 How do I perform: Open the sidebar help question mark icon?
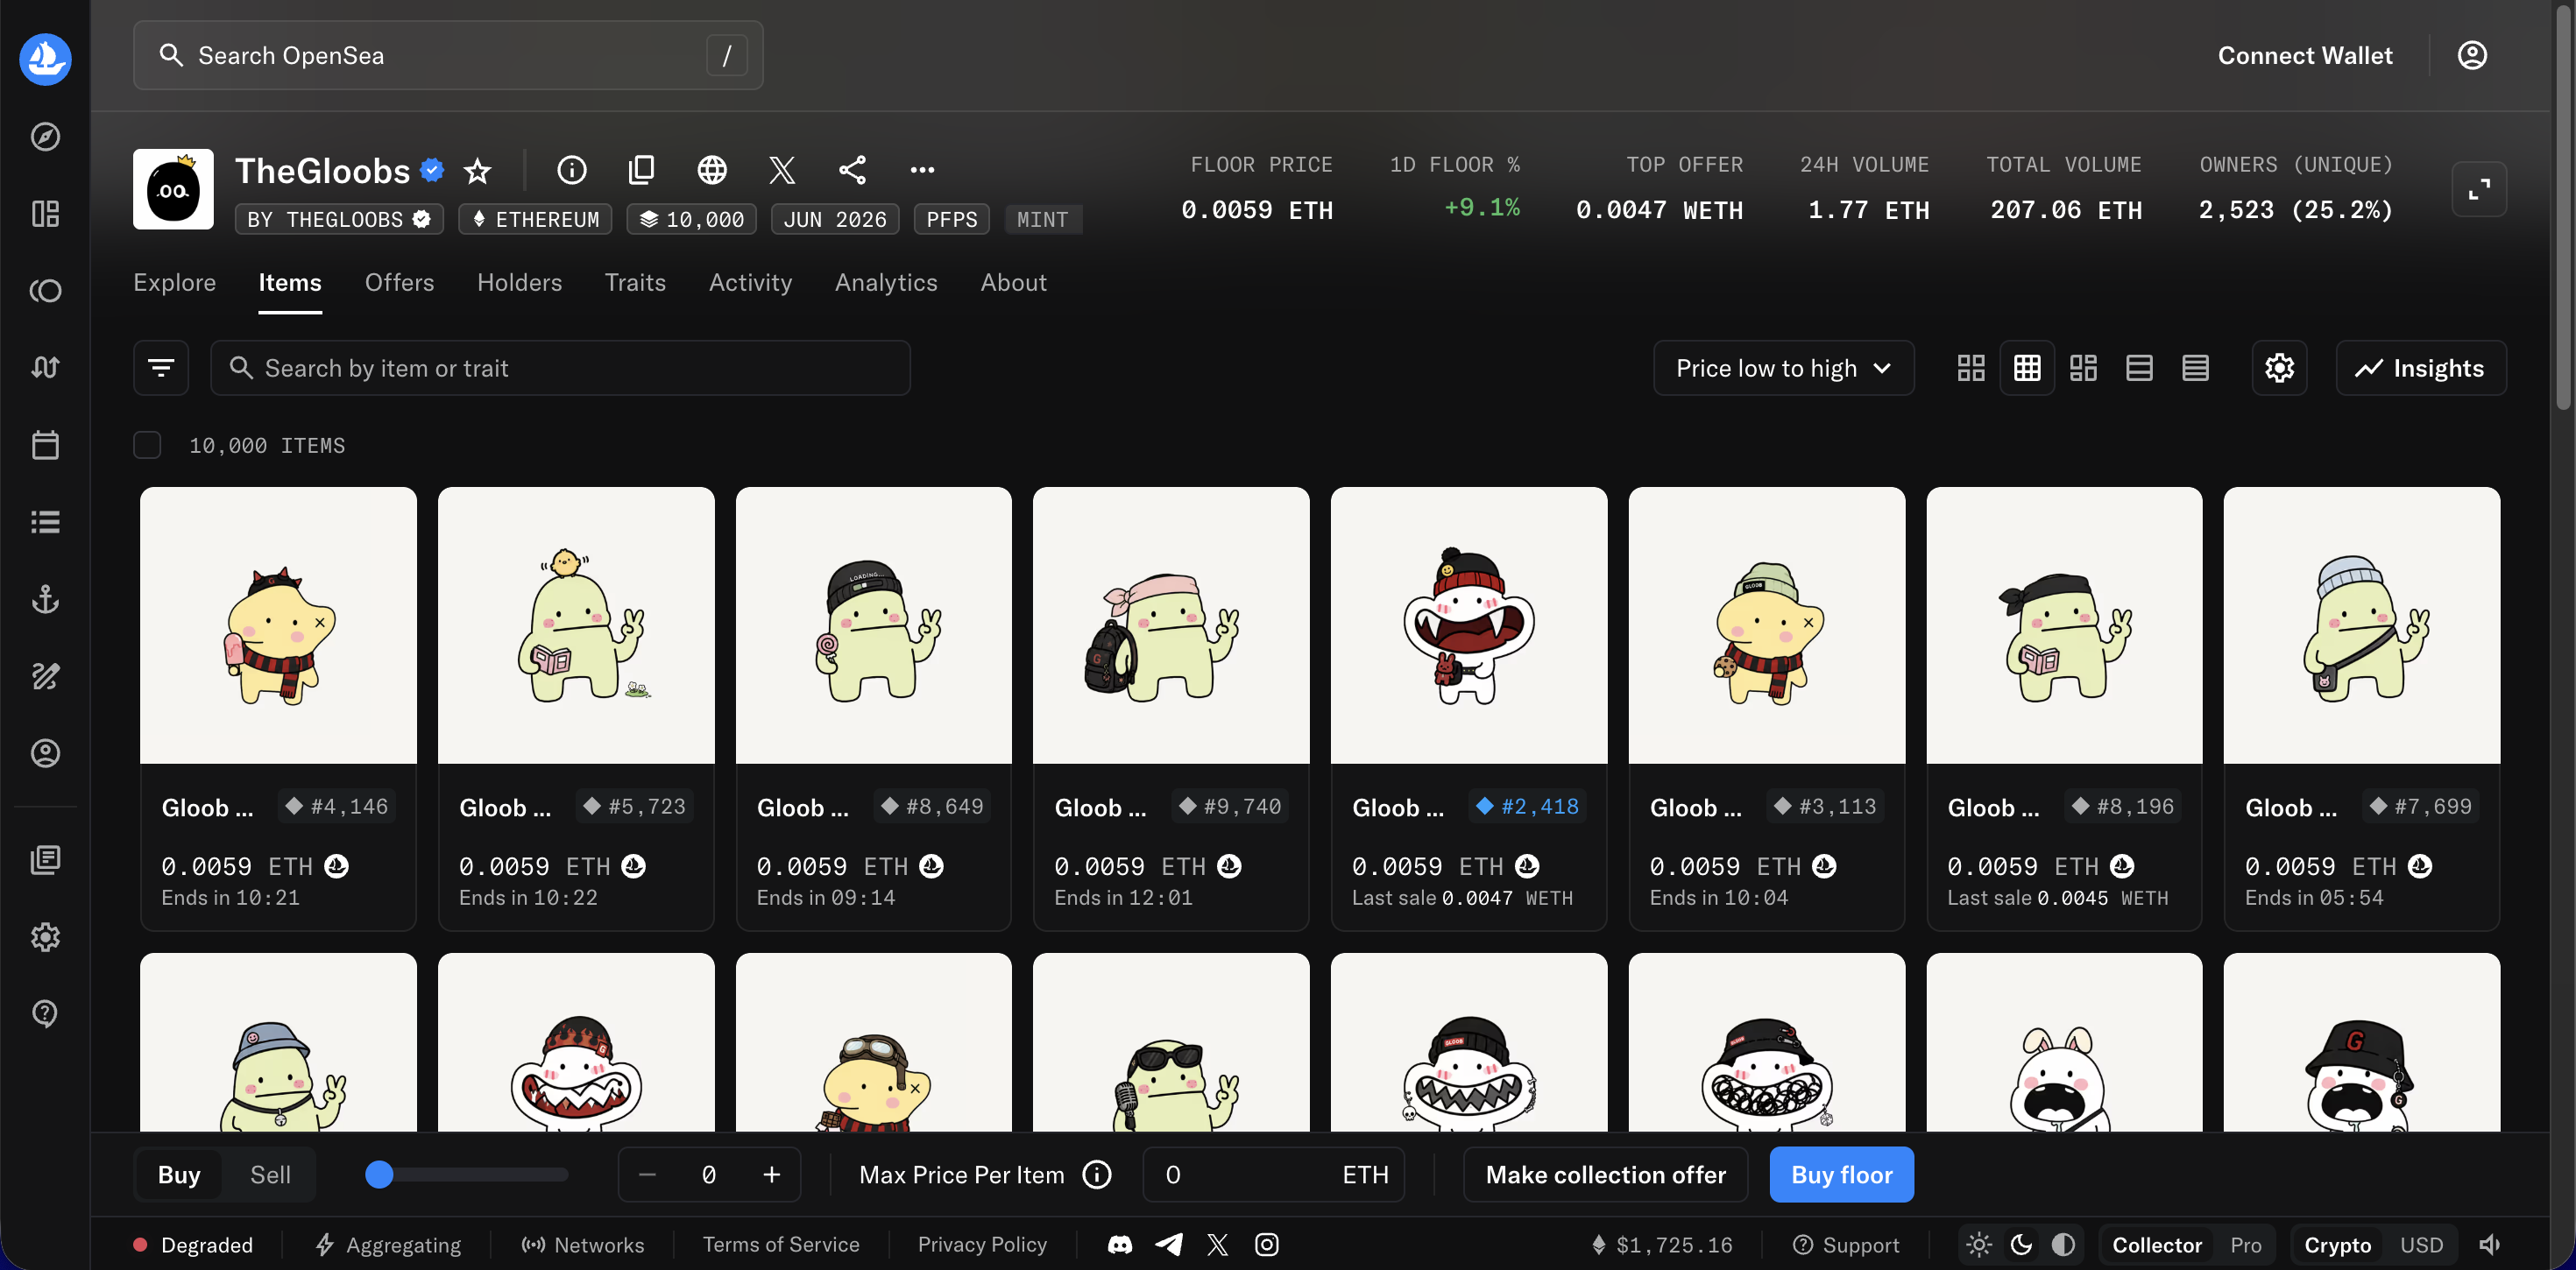coord(45,1013)
